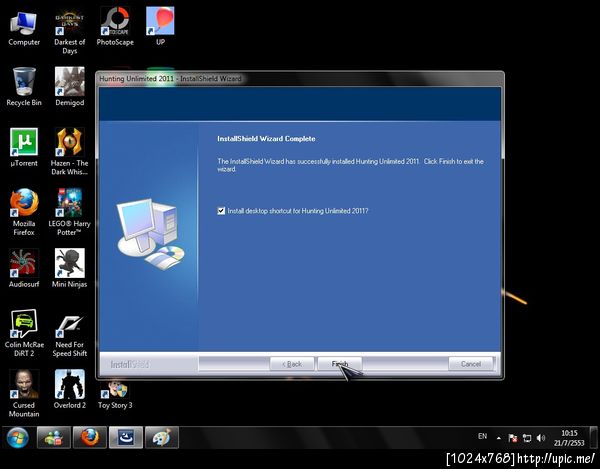The image size is (600, 469).
Task: Click the InstallShield Wizard Complete heading
Action: click(x=266, y=139)
